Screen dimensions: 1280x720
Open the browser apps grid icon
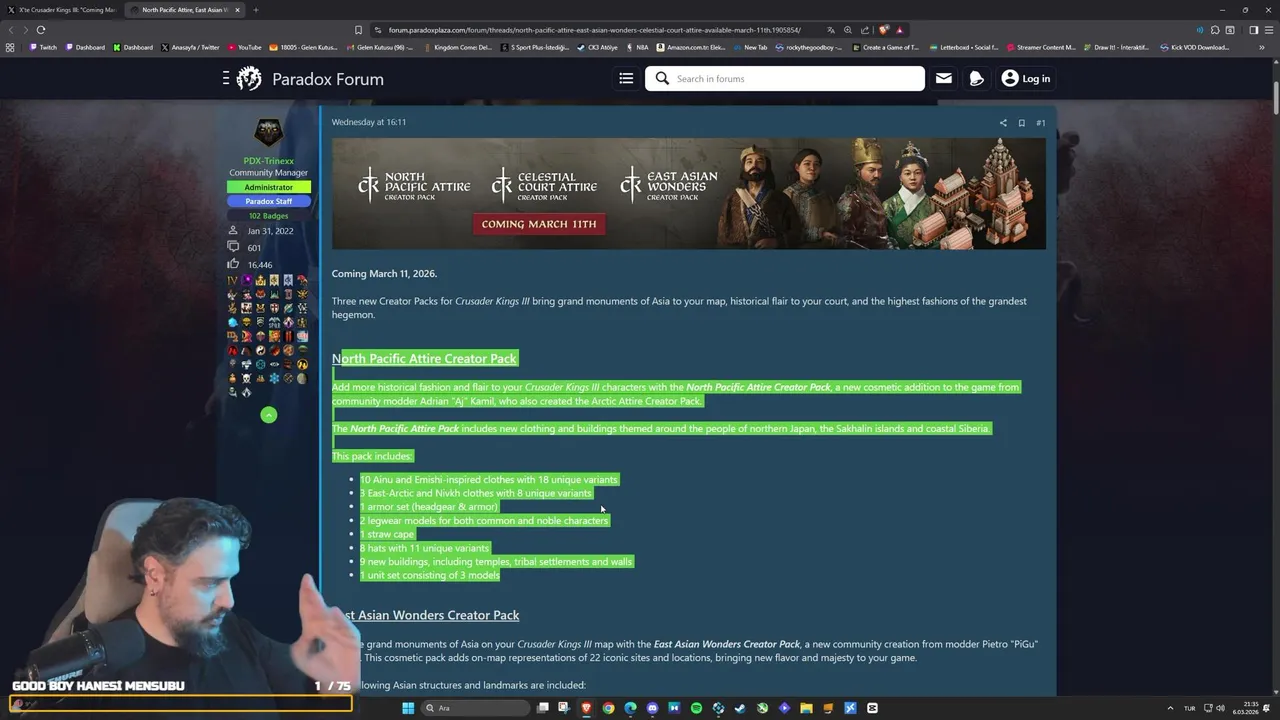coord(10,47)
